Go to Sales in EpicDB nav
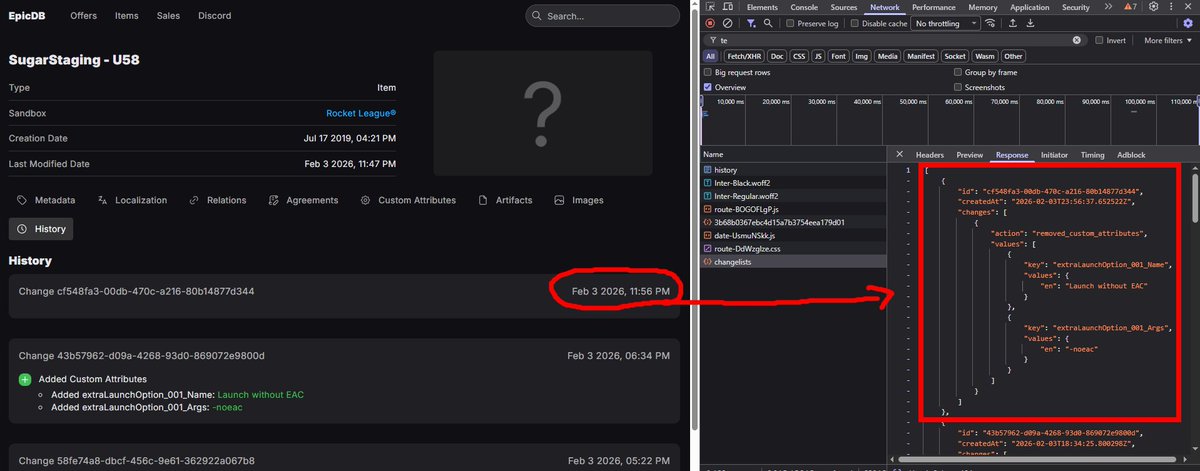Screen dimensions: 1200x471 (169, 16)
